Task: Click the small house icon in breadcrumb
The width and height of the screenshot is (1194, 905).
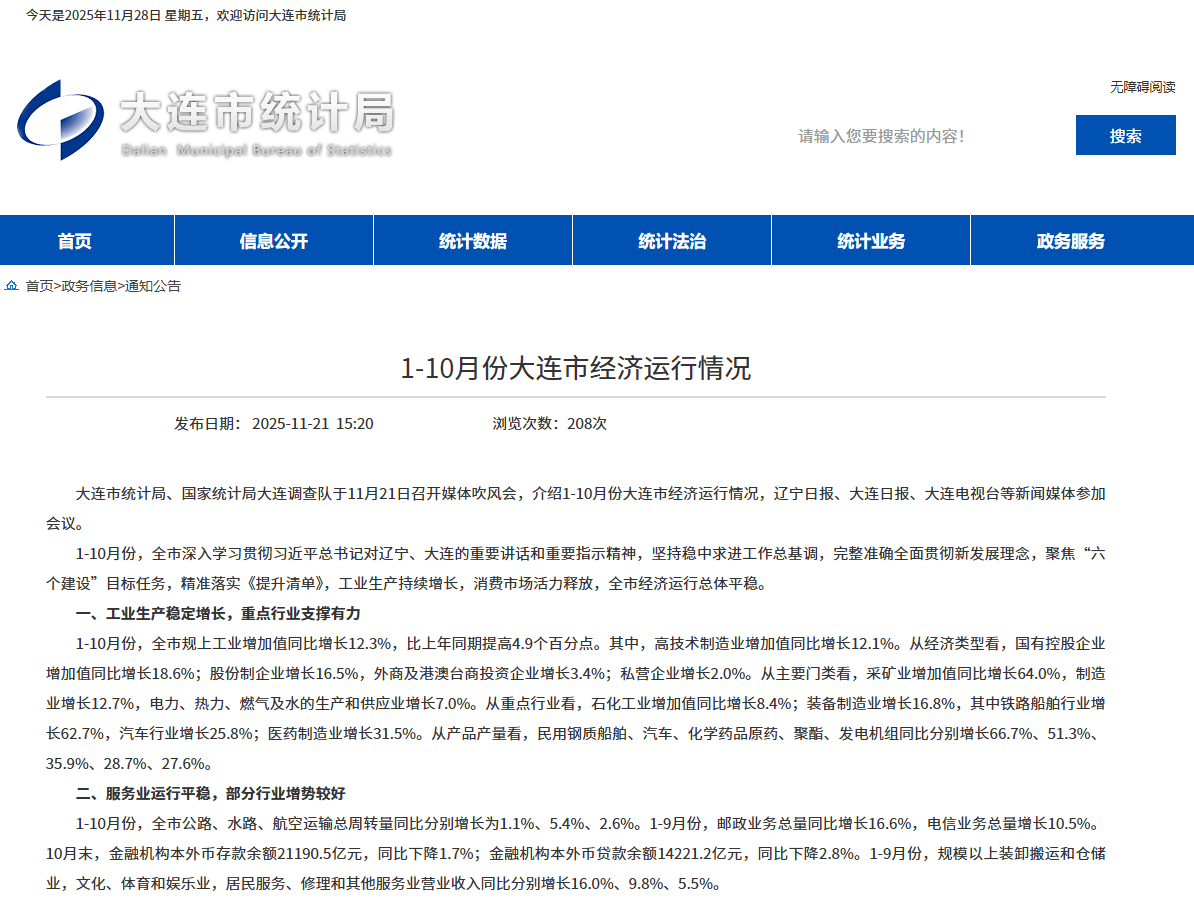Action: point(12,286)
